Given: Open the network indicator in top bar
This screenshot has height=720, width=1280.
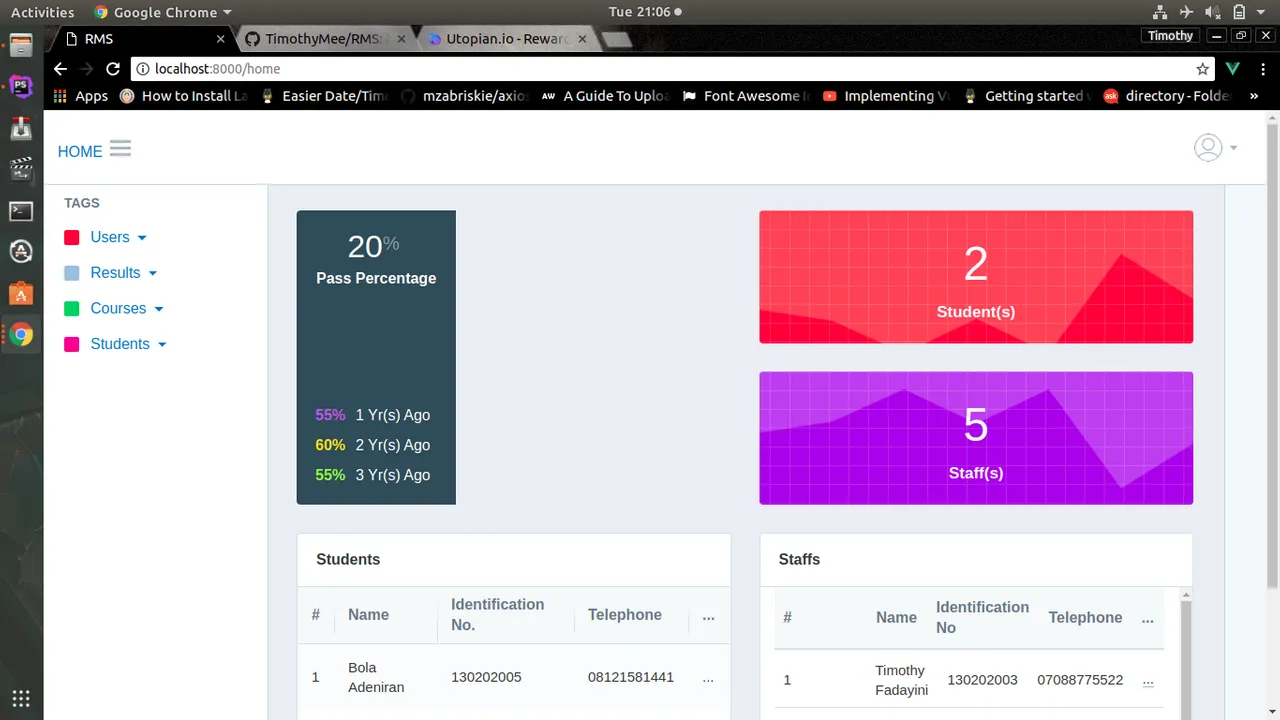Looking at the screenshot, I should (1160, 12).
